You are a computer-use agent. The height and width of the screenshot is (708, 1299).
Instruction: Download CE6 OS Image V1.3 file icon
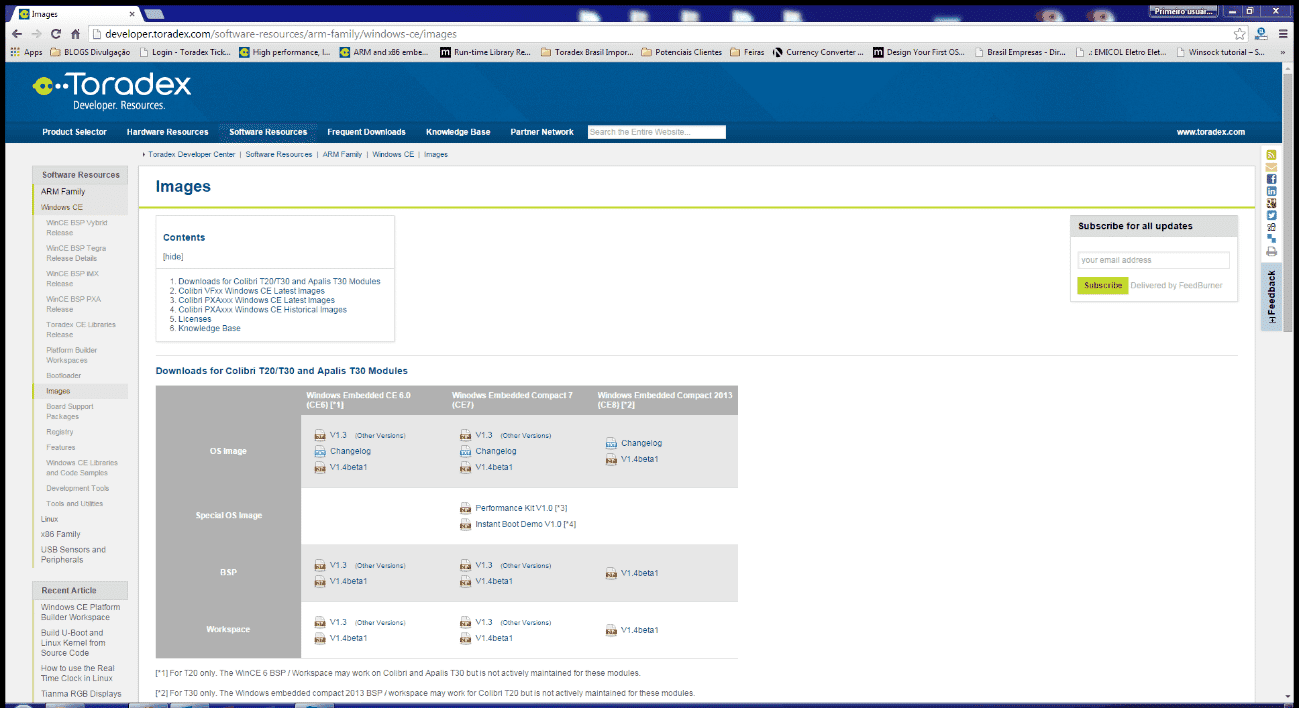[321, 435]
